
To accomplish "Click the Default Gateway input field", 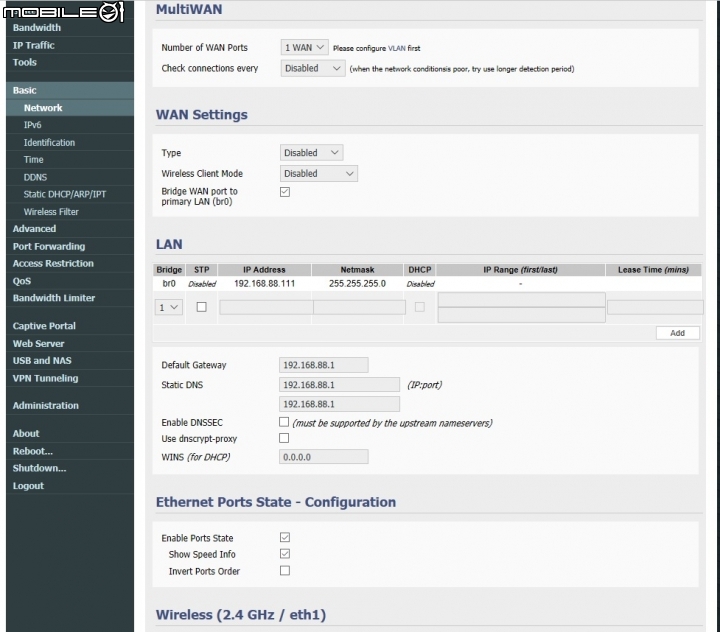I will (x=323, y=365).
